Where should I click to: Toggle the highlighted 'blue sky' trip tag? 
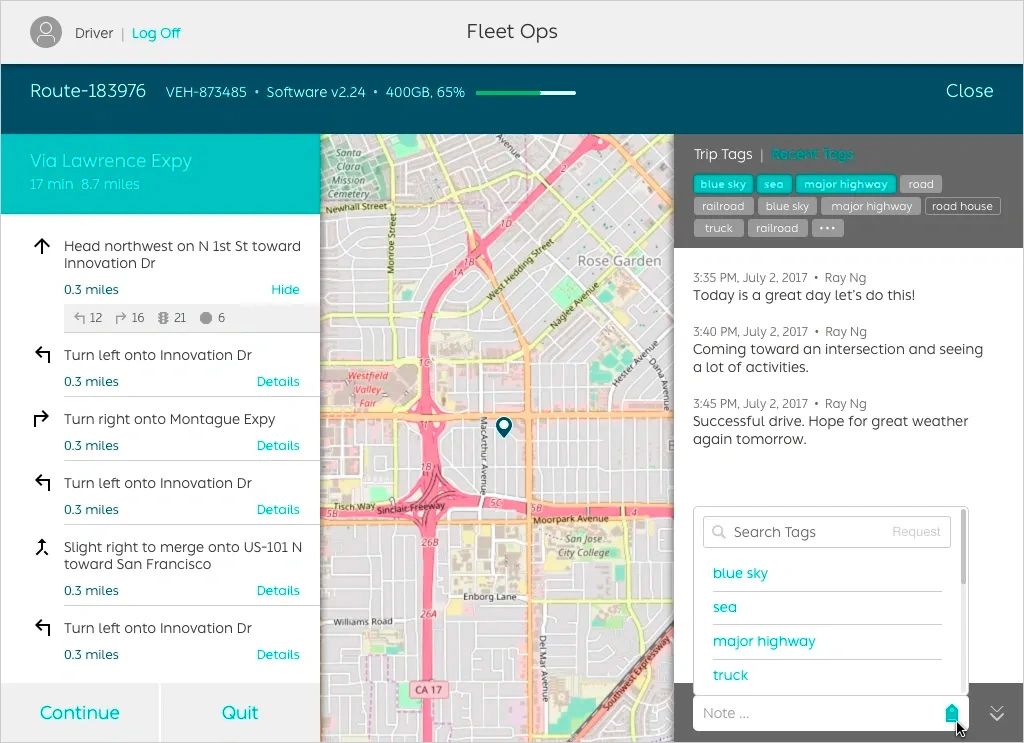tap(723, 184)
